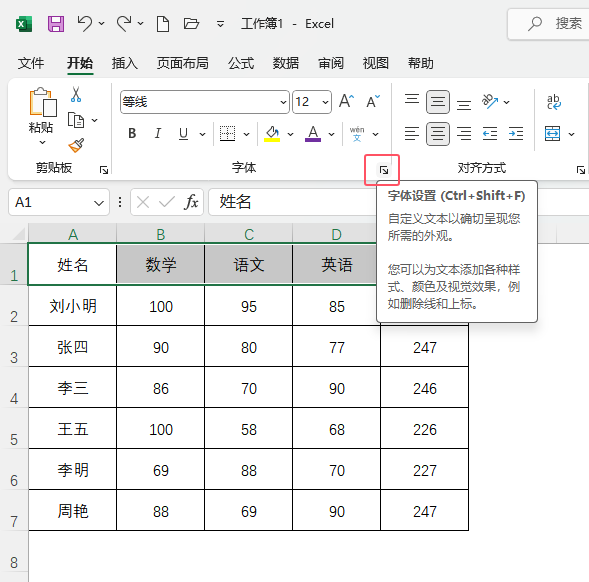This screenshot has height=582, width=589.
Task: Switch to the 插入 ribbon tab
Action: (x=125, y=63)
